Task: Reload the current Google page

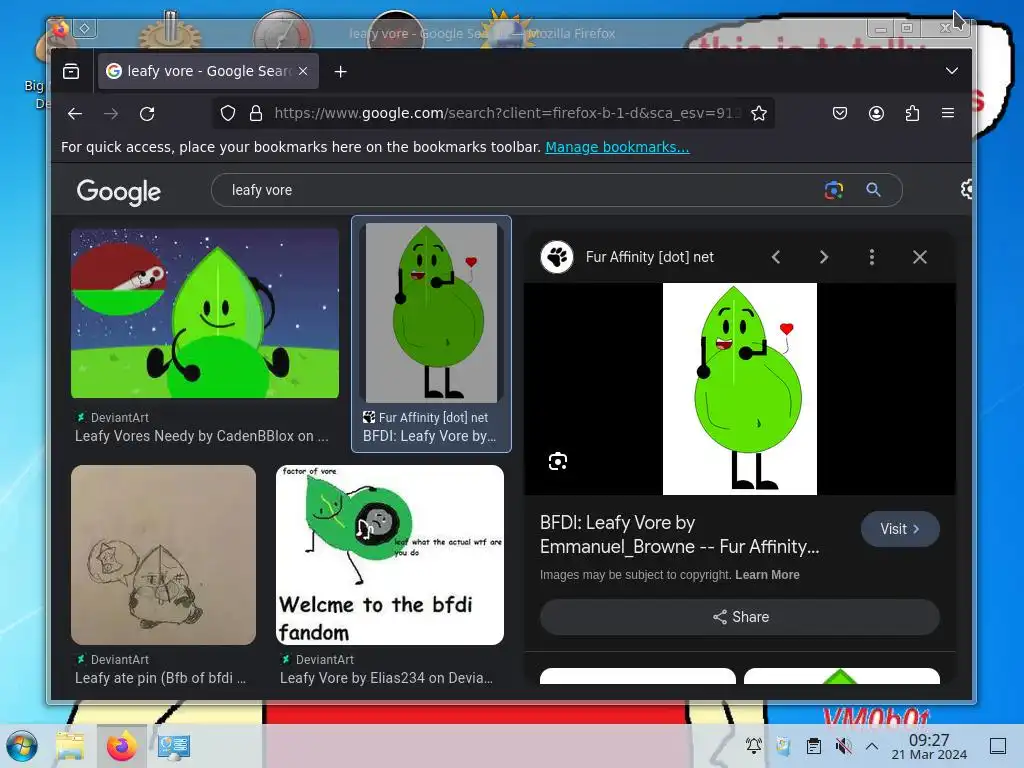Action: tap(147, 114)
